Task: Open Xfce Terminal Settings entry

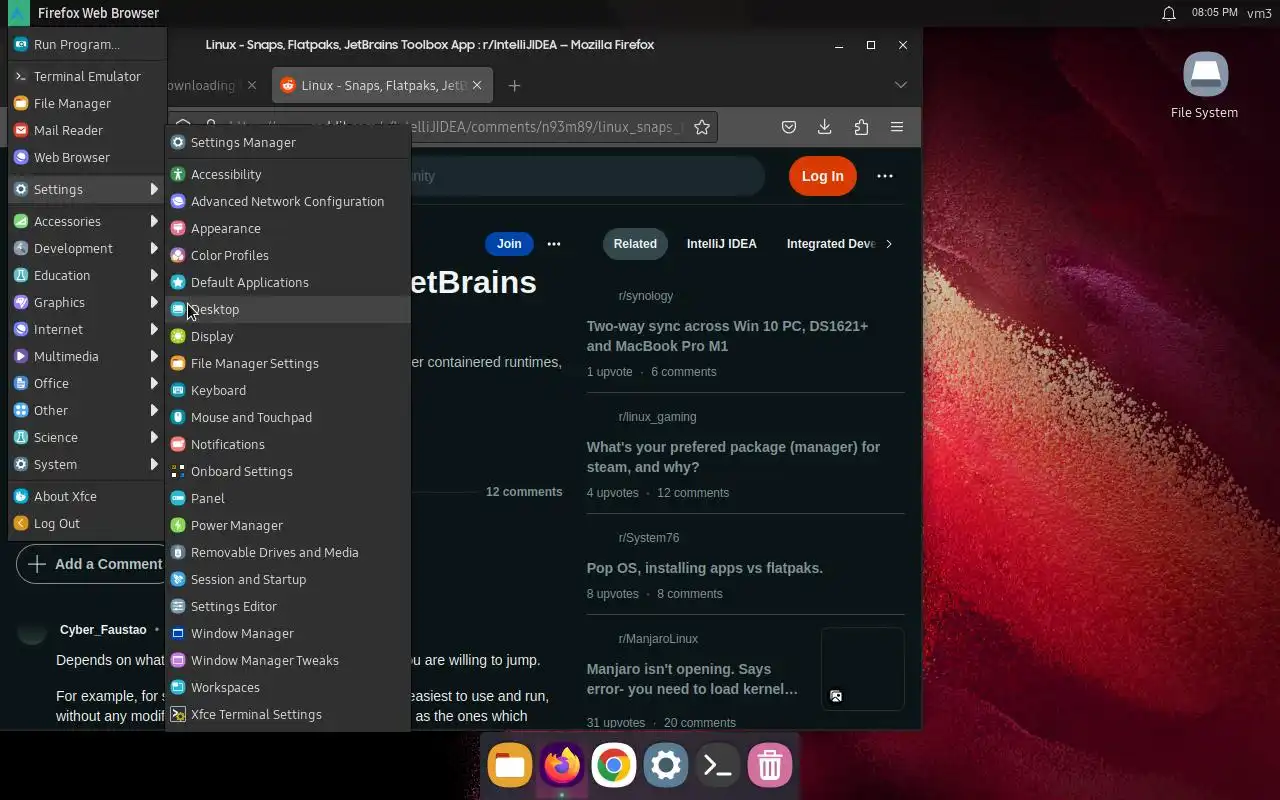Action: tap(288, 714)
